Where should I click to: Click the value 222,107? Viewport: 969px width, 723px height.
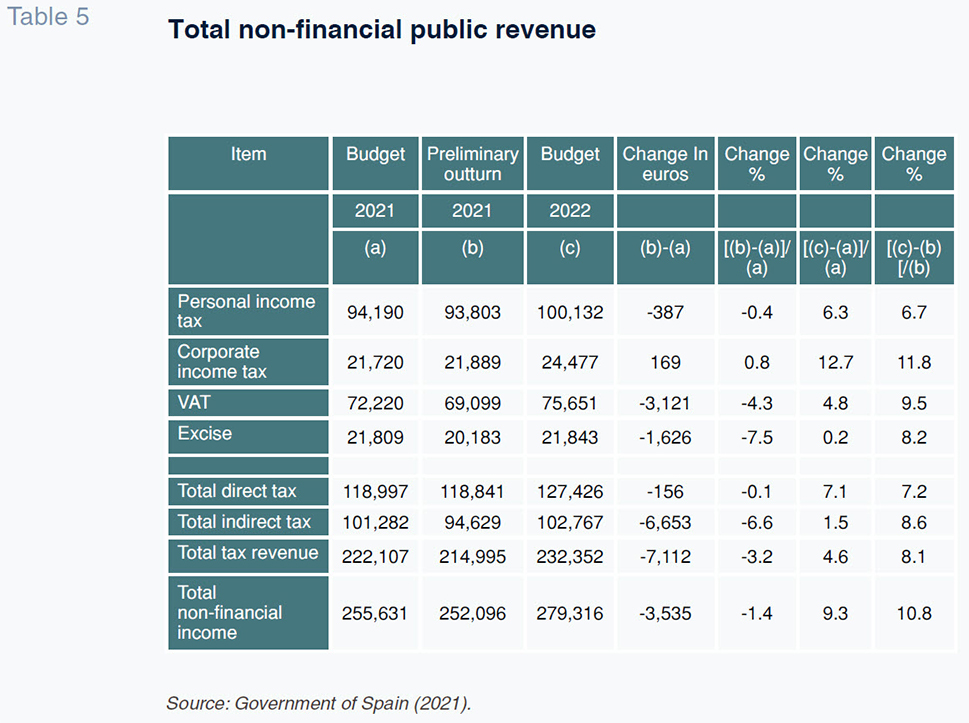pos(375,557)
